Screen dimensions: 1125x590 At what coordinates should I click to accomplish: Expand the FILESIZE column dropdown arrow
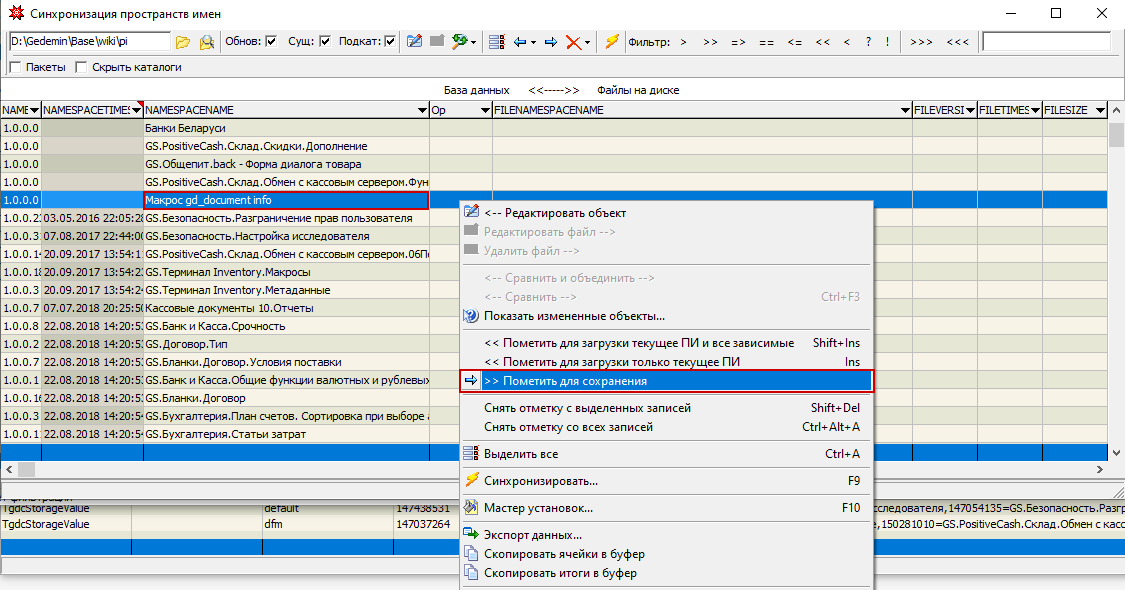[1099, 110]
